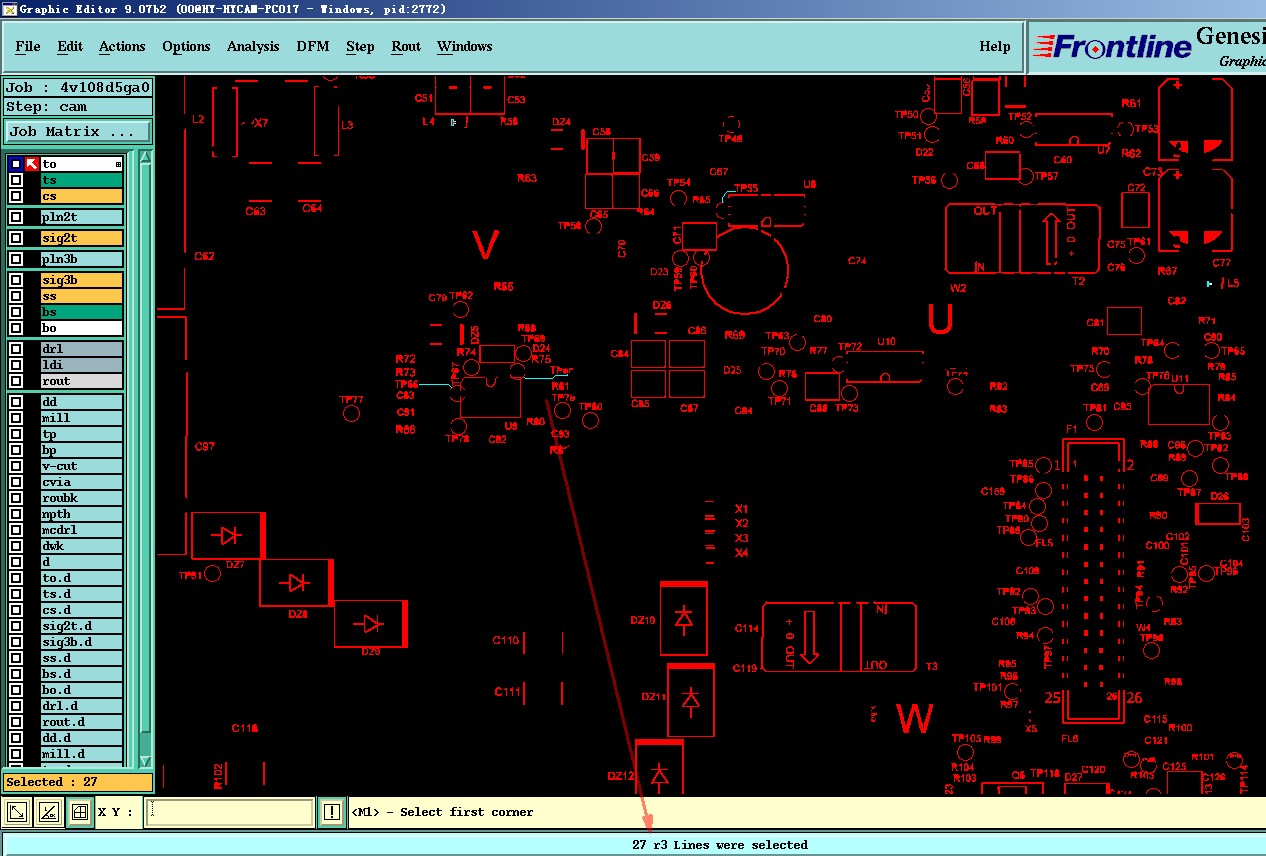Click the angle/measure coordinate mode icon
Image resolution: width=1266 pixels, height=856 pixels.
[49, 812]
